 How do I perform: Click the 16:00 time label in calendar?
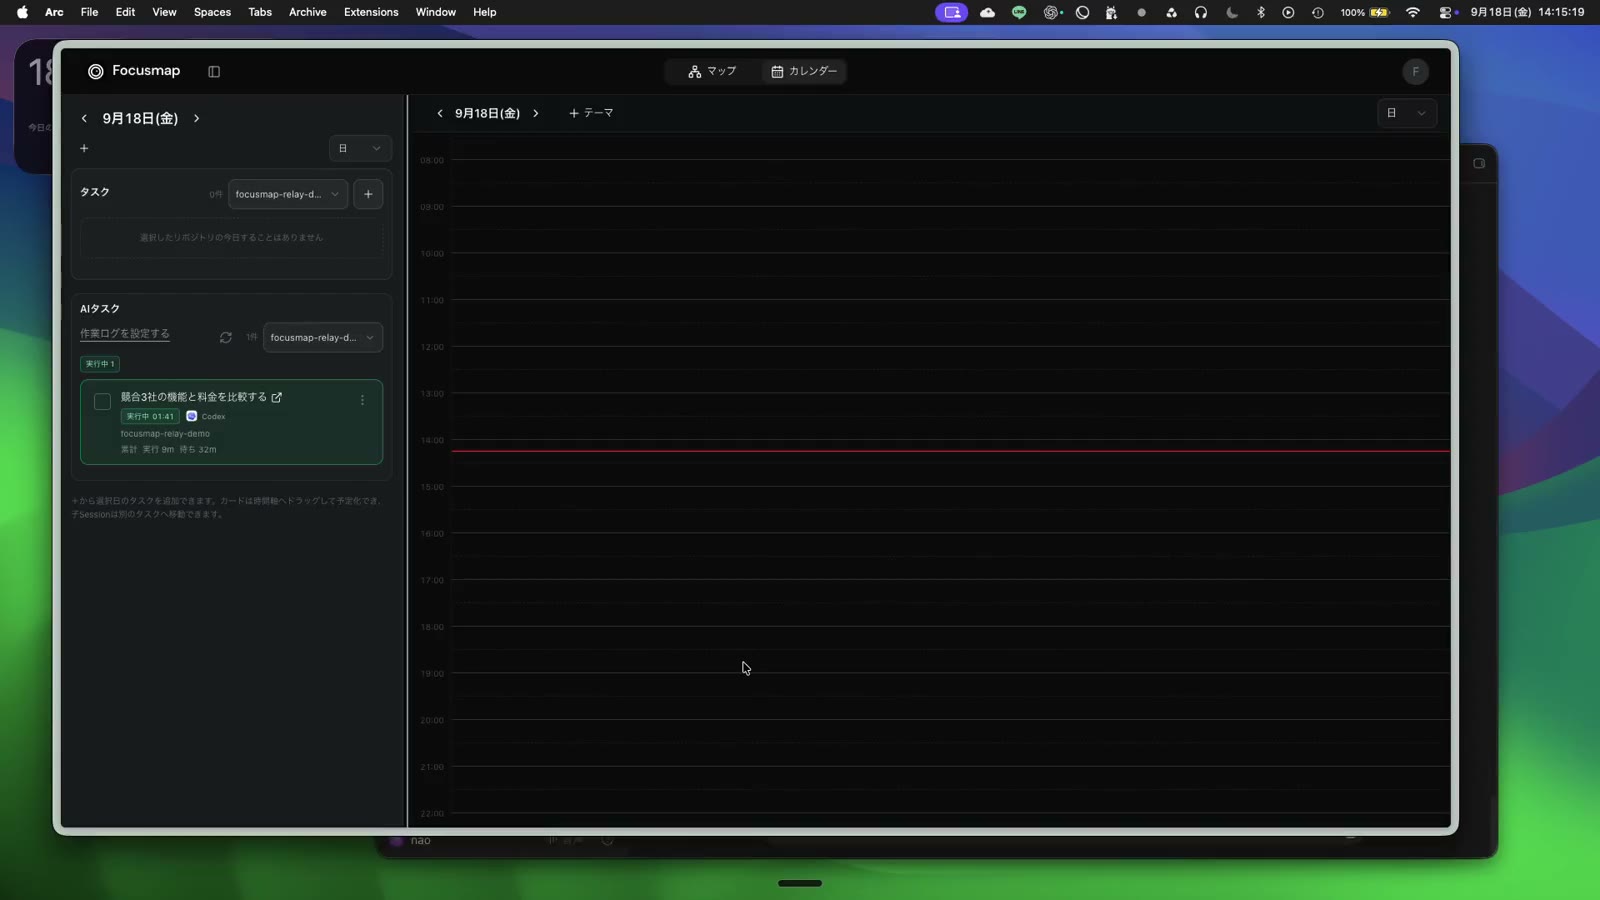tap(432, 534)
